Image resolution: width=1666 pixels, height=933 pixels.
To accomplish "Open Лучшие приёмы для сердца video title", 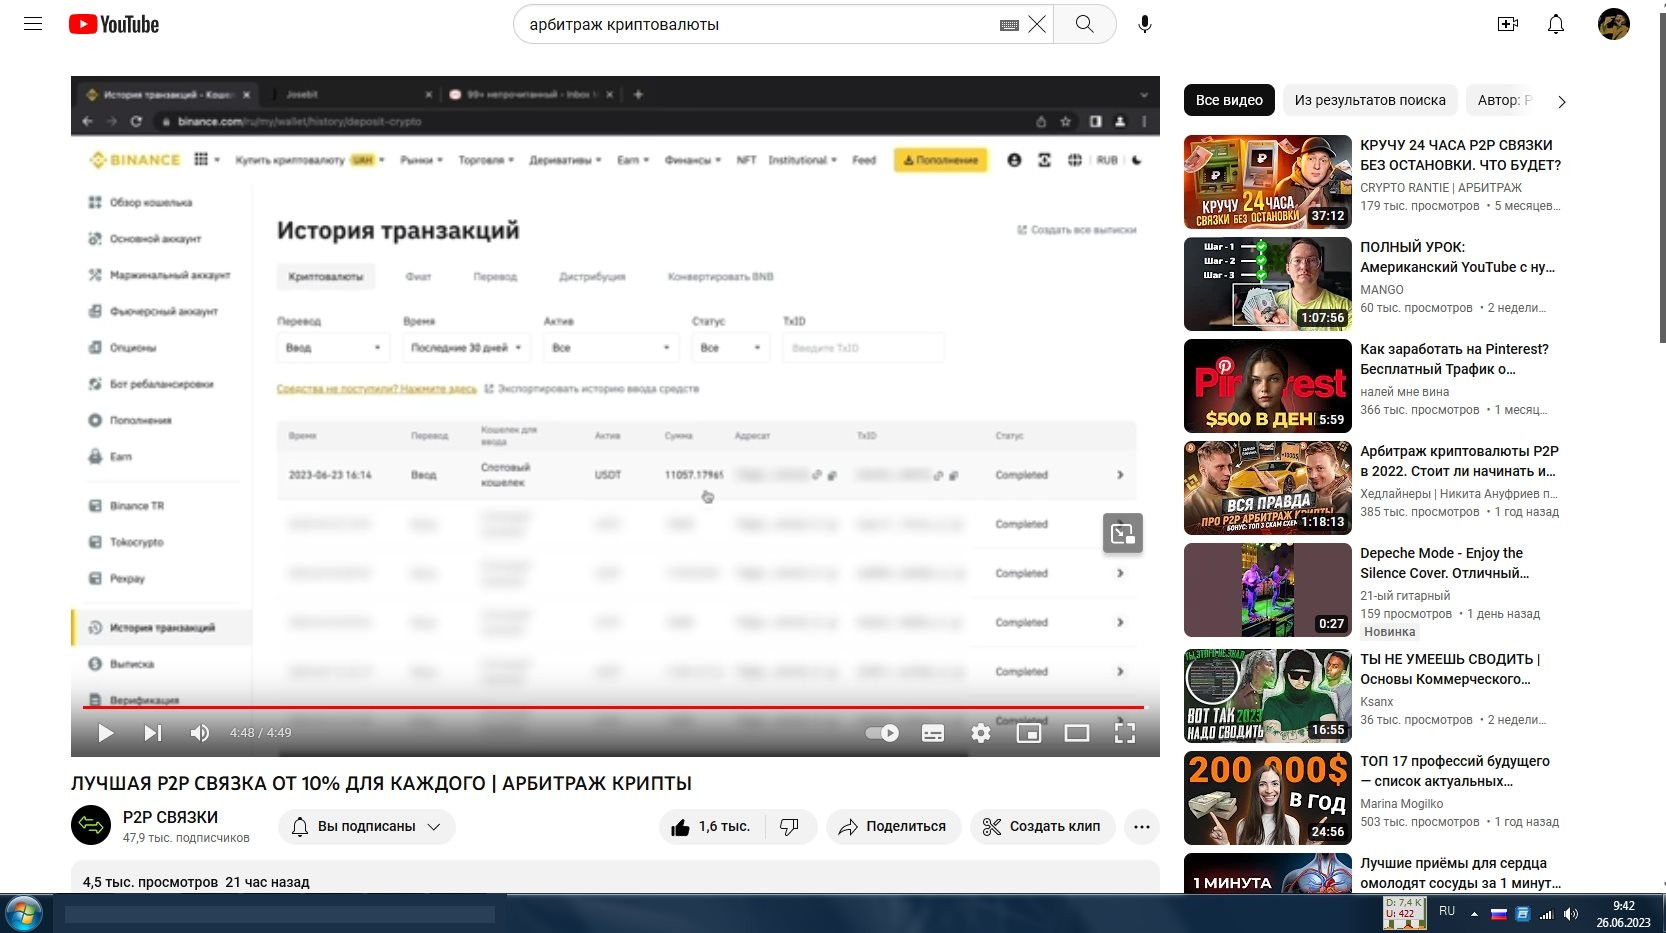I will click(x=1460, y=873).
